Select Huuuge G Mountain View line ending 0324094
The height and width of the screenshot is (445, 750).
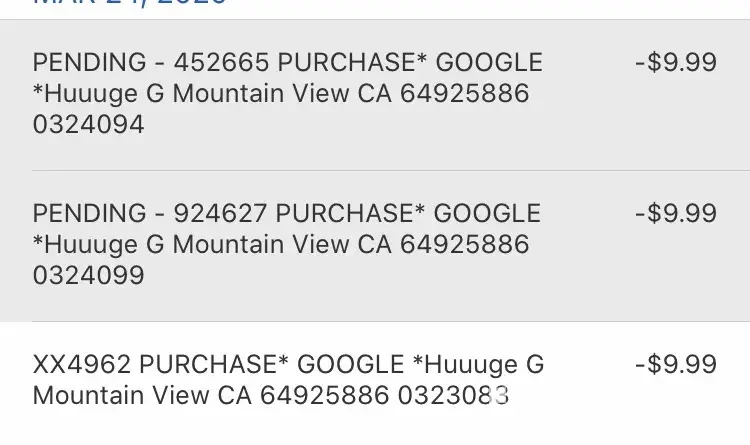point(280,94)
